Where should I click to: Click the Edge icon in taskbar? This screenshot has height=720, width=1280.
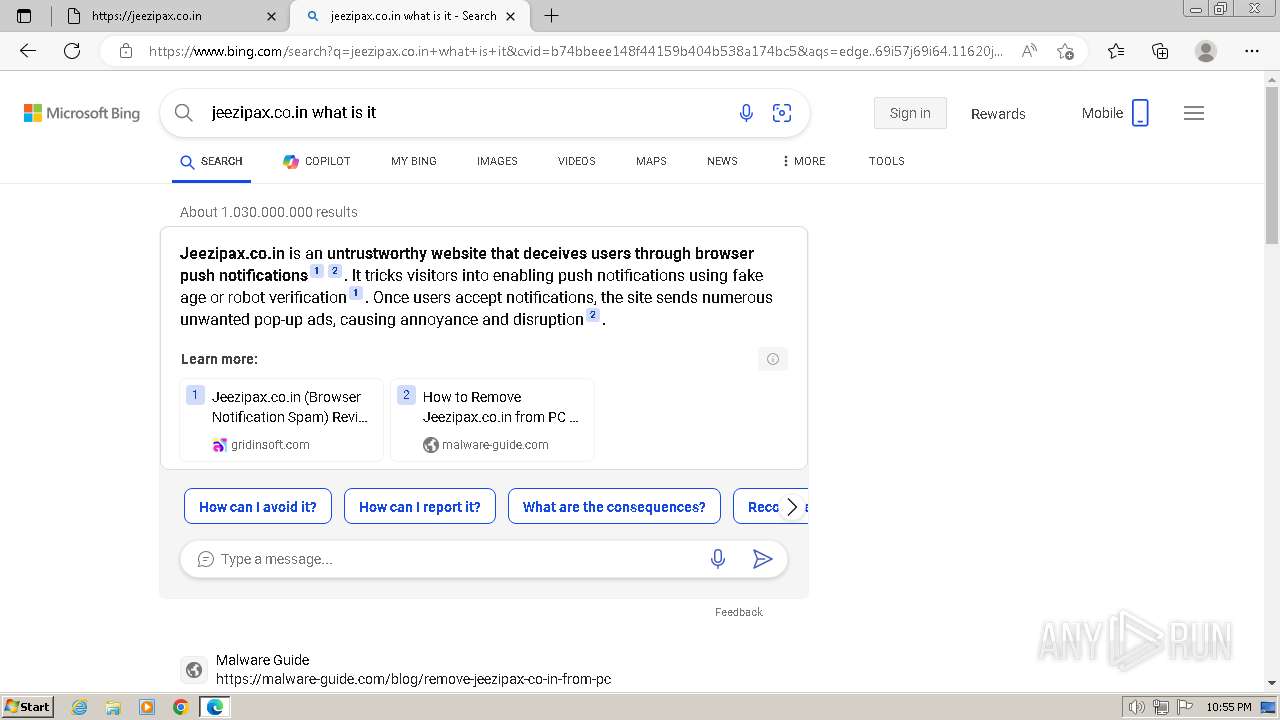[x=215, y=707]
